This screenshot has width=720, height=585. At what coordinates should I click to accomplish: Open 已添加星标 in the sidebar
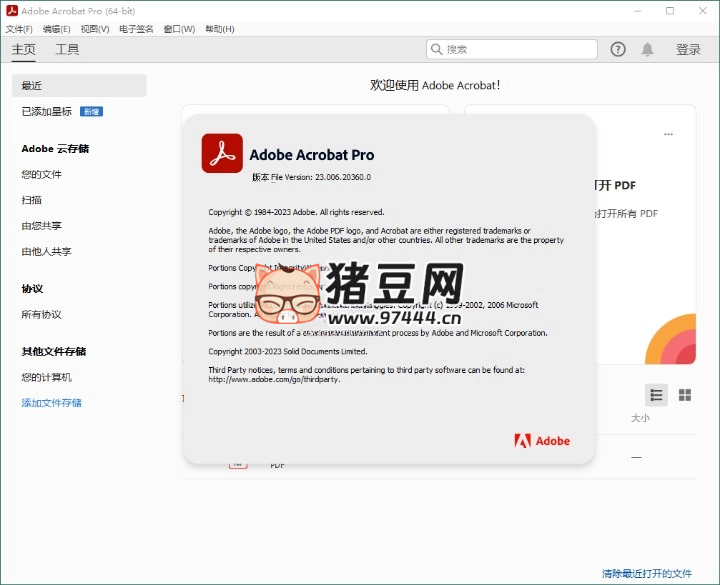pos(47,111)
